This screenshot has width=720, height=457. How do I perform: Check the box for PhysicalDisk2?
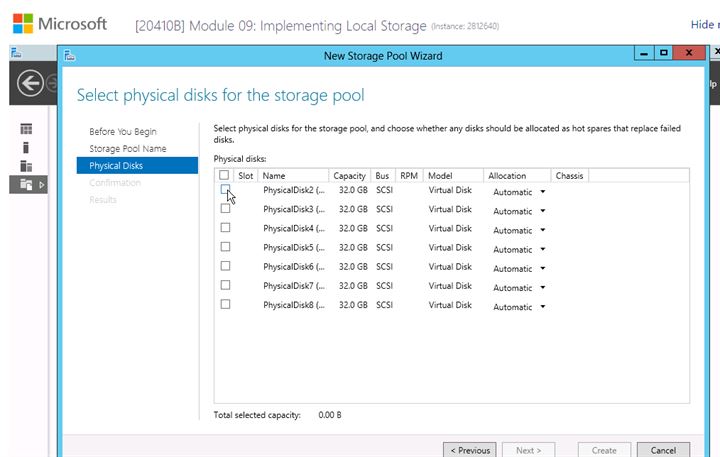coord(225,189)
